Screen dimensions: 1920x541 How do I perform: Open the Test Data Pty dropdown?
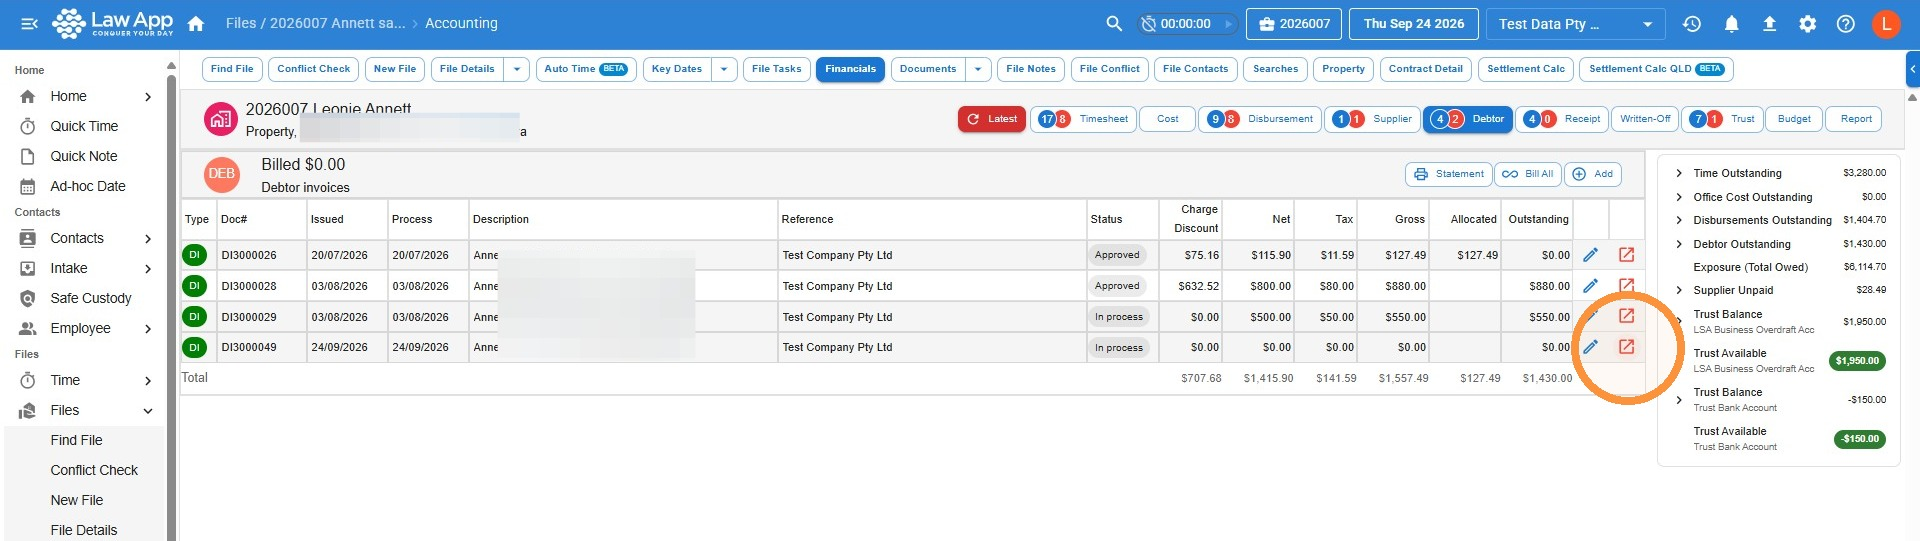pyautogui.click(x=1575, y=23)
